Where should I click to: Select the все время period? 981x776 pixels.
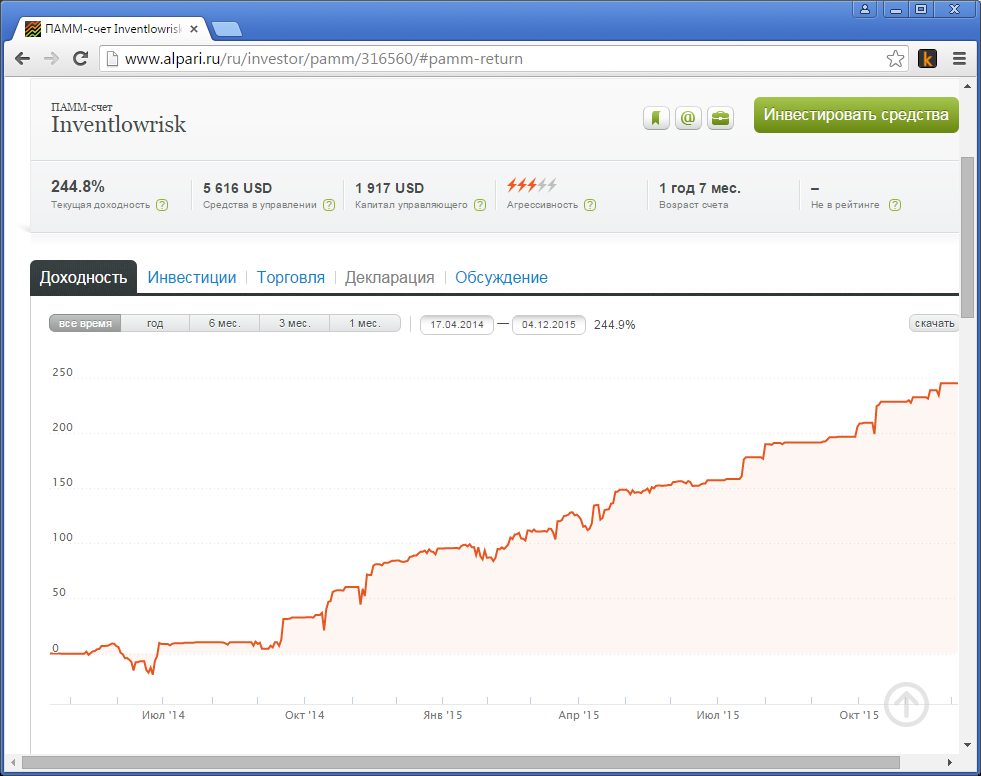tap(85, 324)
